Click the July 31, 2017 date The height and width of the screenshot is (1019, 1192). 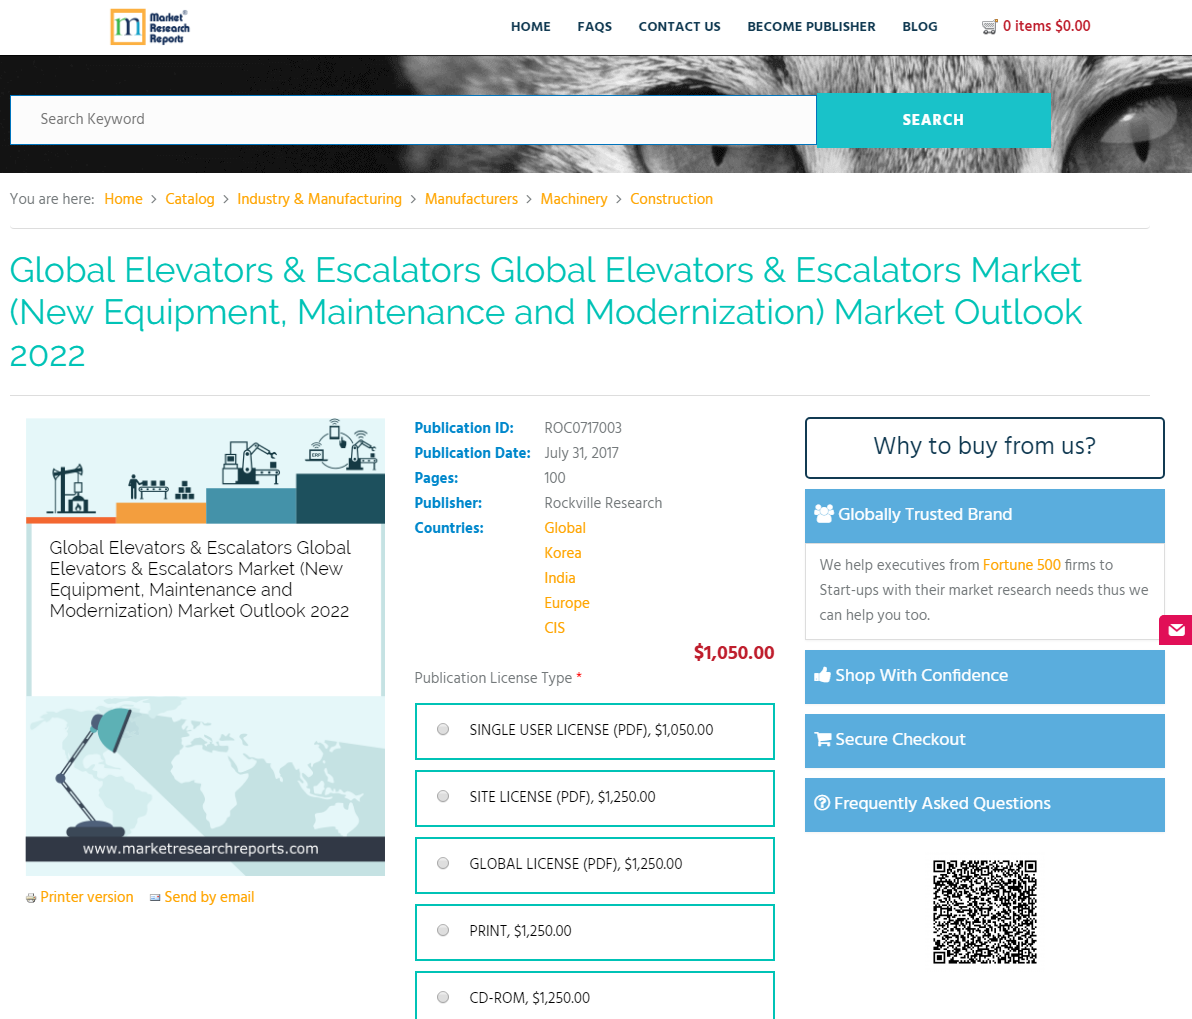(x=582, y=453)
